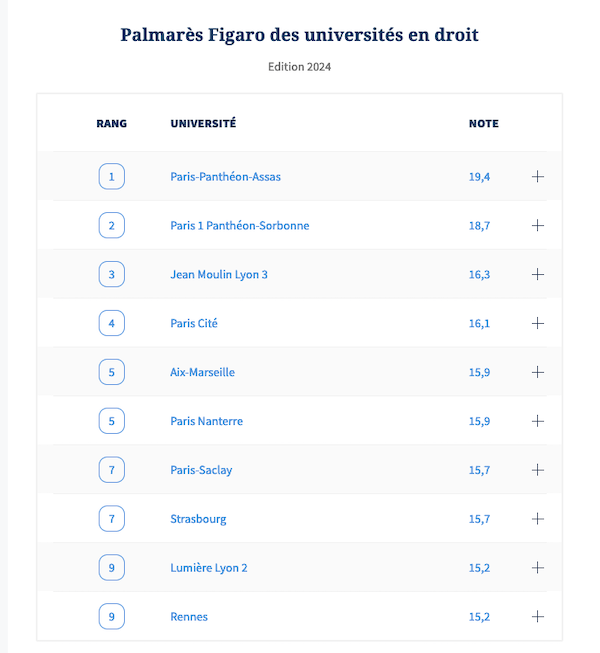Expand Aix-Marseille row with plus icon
The image size is (600, 653).
point(538,372)
